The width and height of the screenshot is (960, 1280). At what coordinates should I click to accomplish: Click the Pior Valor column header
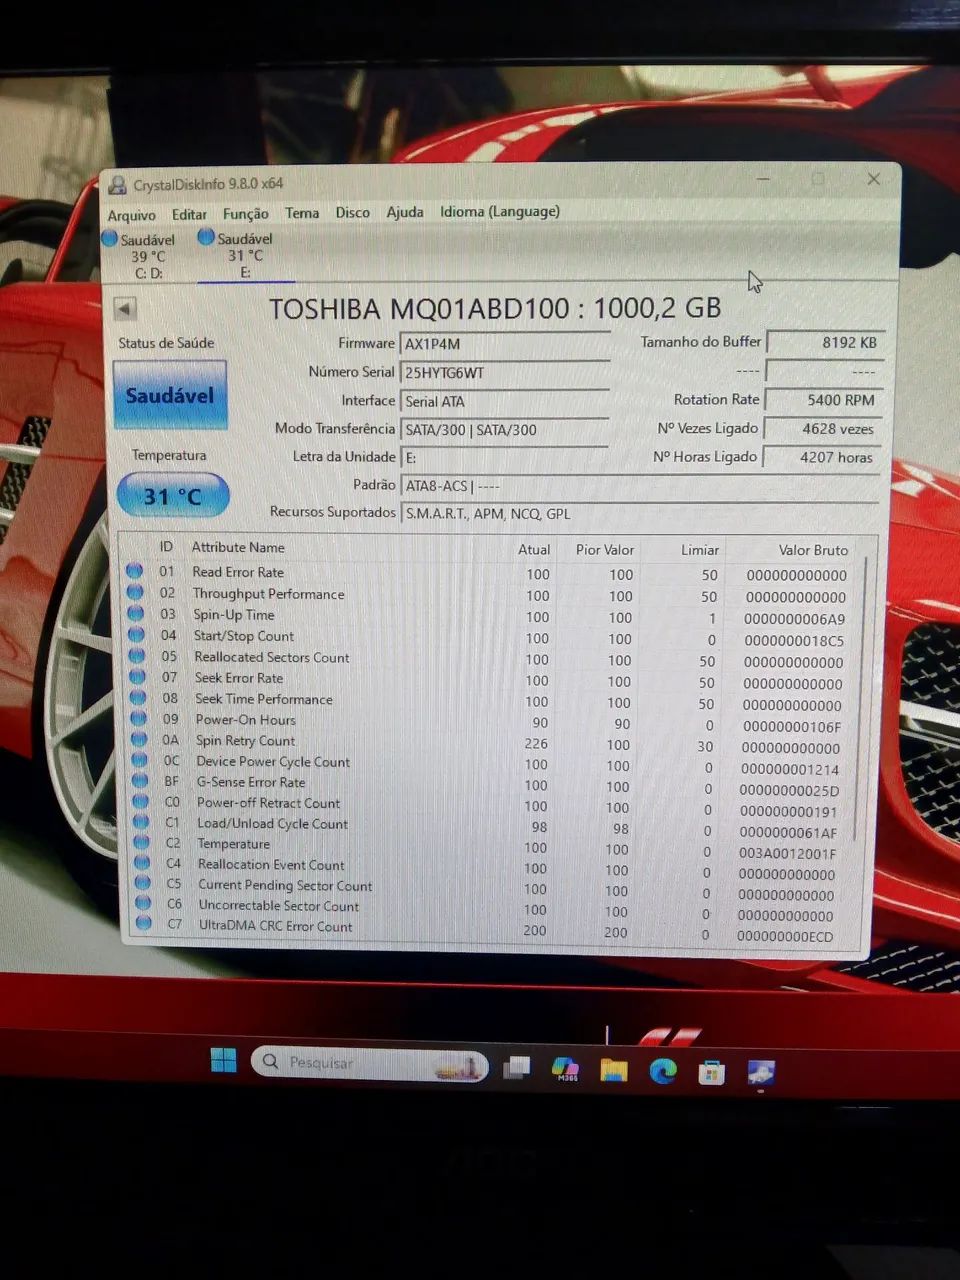coord(605,550)
